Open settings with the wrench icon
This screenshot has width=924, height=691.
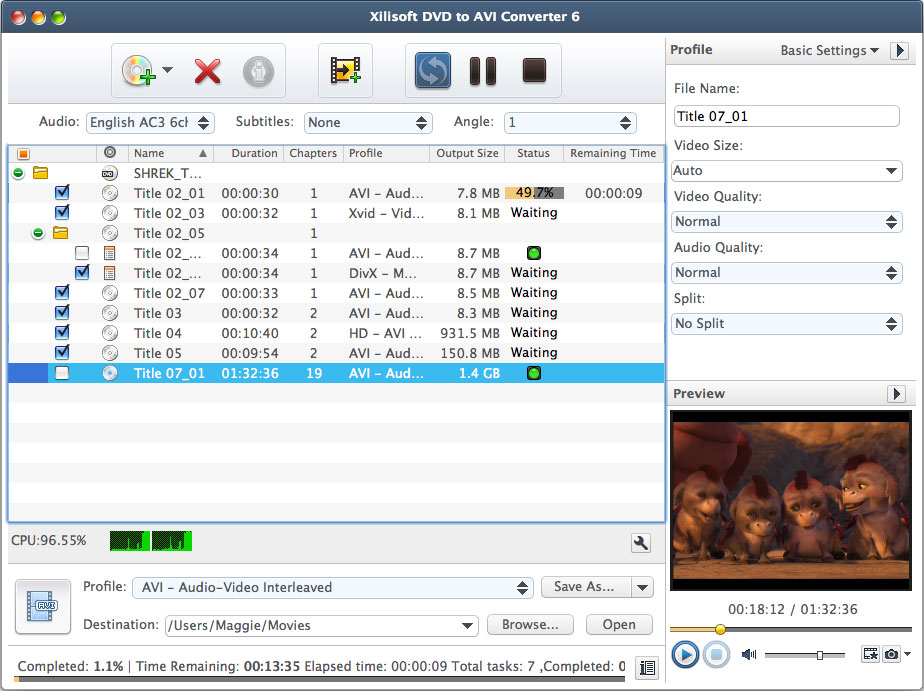click(640, 545)
